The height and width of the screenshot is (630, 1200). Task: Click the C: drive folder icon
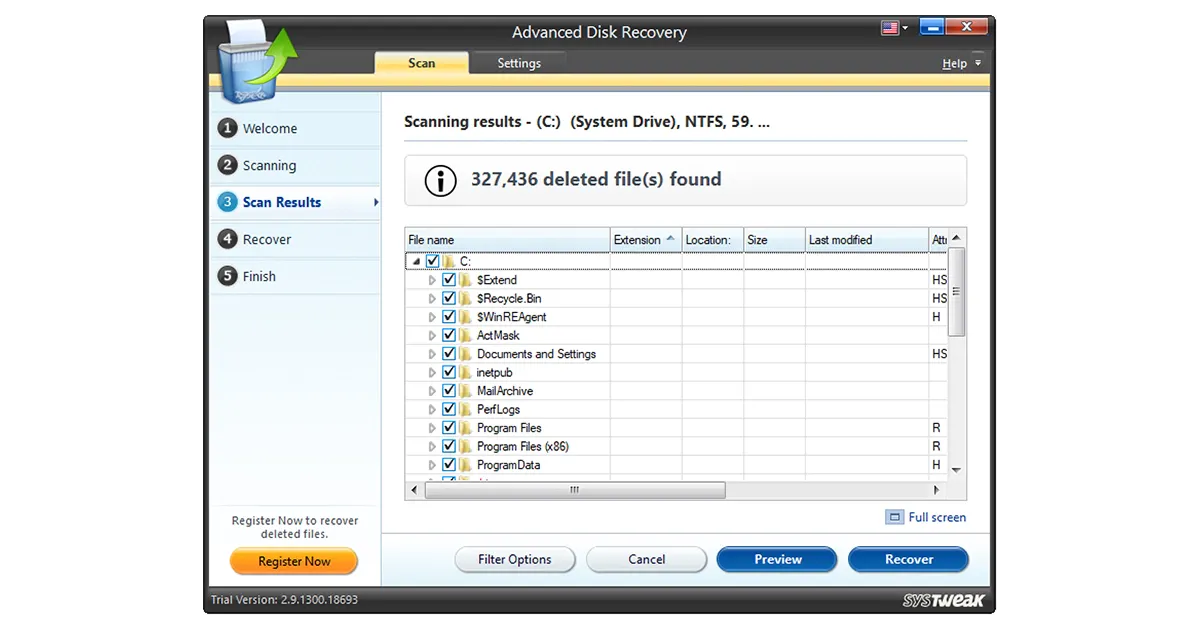(x=449, y=261)
